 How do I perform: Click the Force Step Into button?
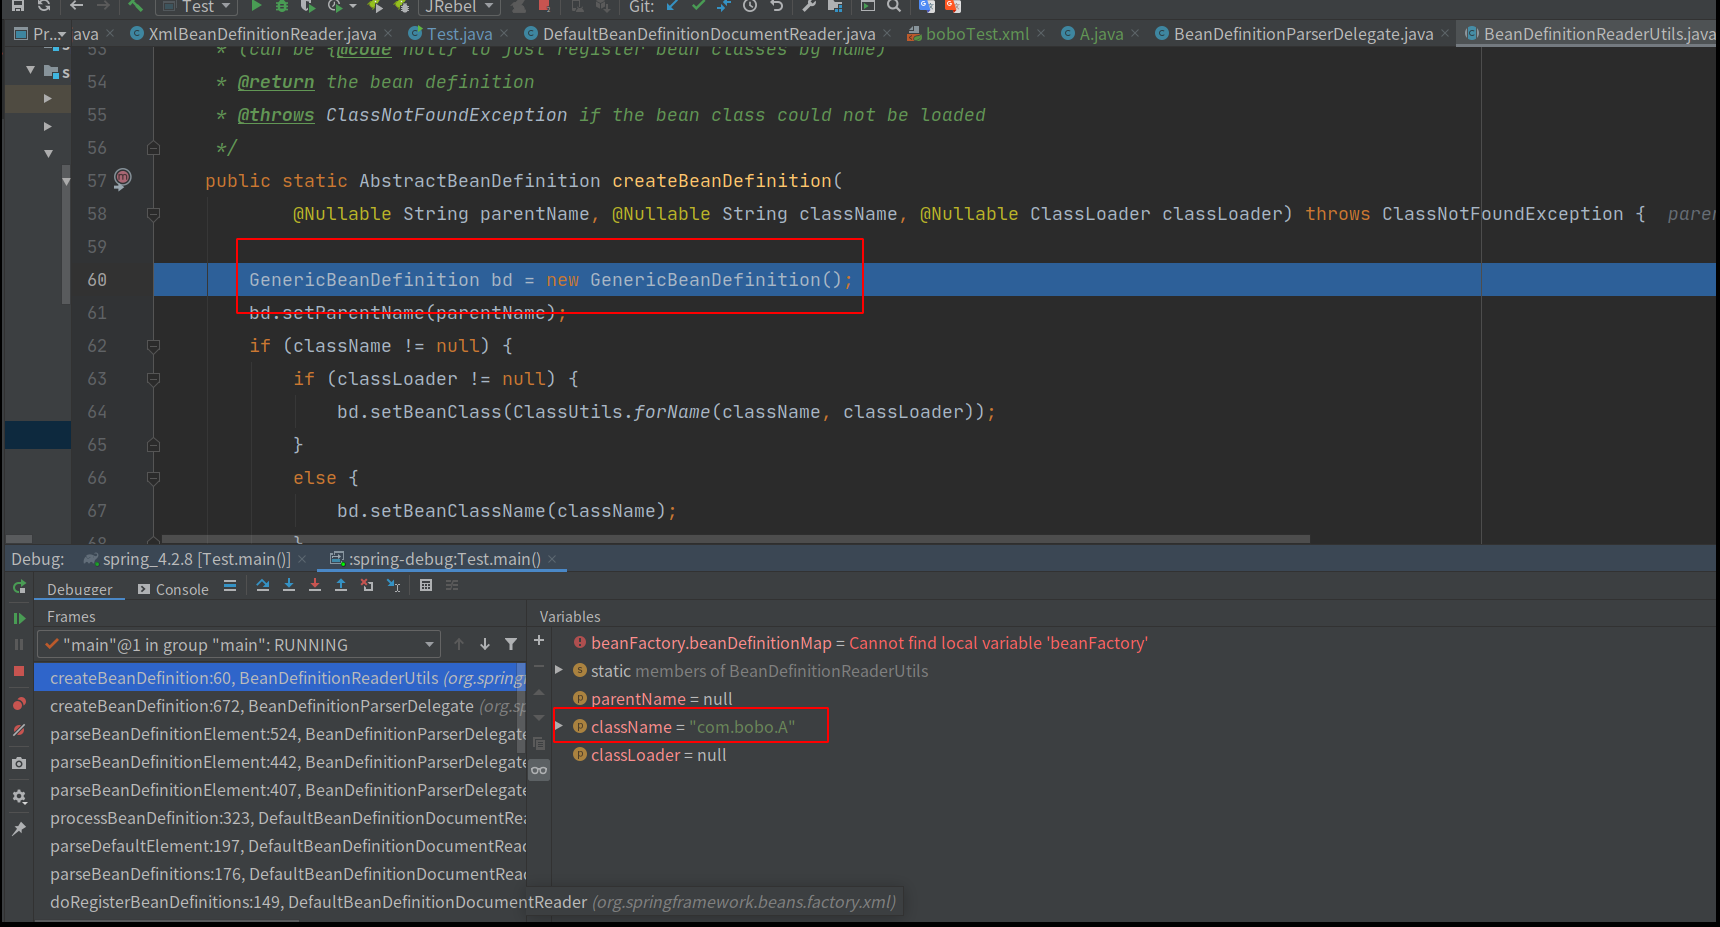315,586
